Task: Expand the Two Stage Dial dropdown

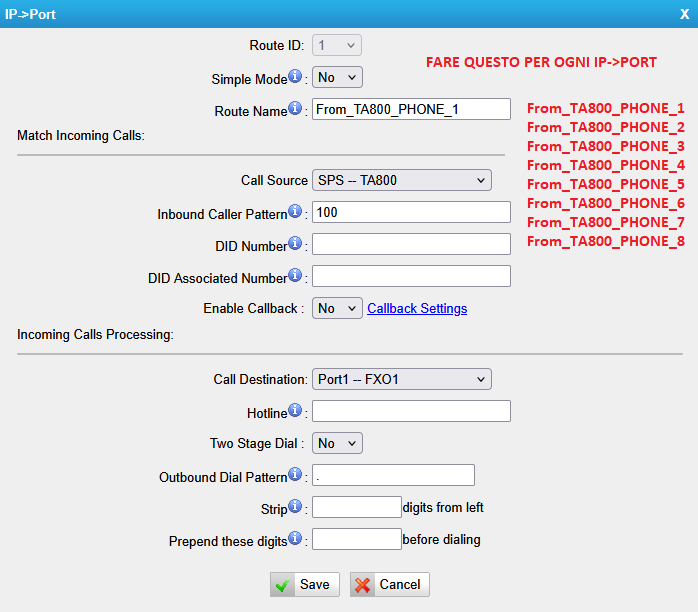Action: pos(337,443)
